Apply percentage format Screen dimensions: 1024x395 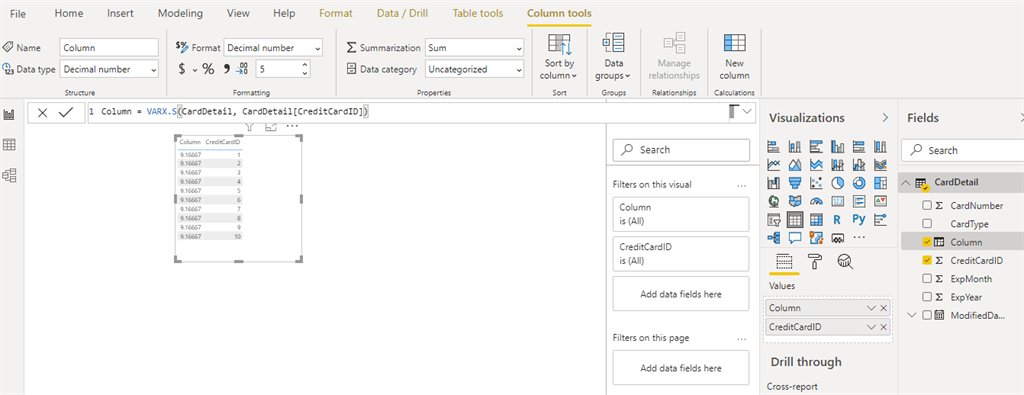point(208,69)
